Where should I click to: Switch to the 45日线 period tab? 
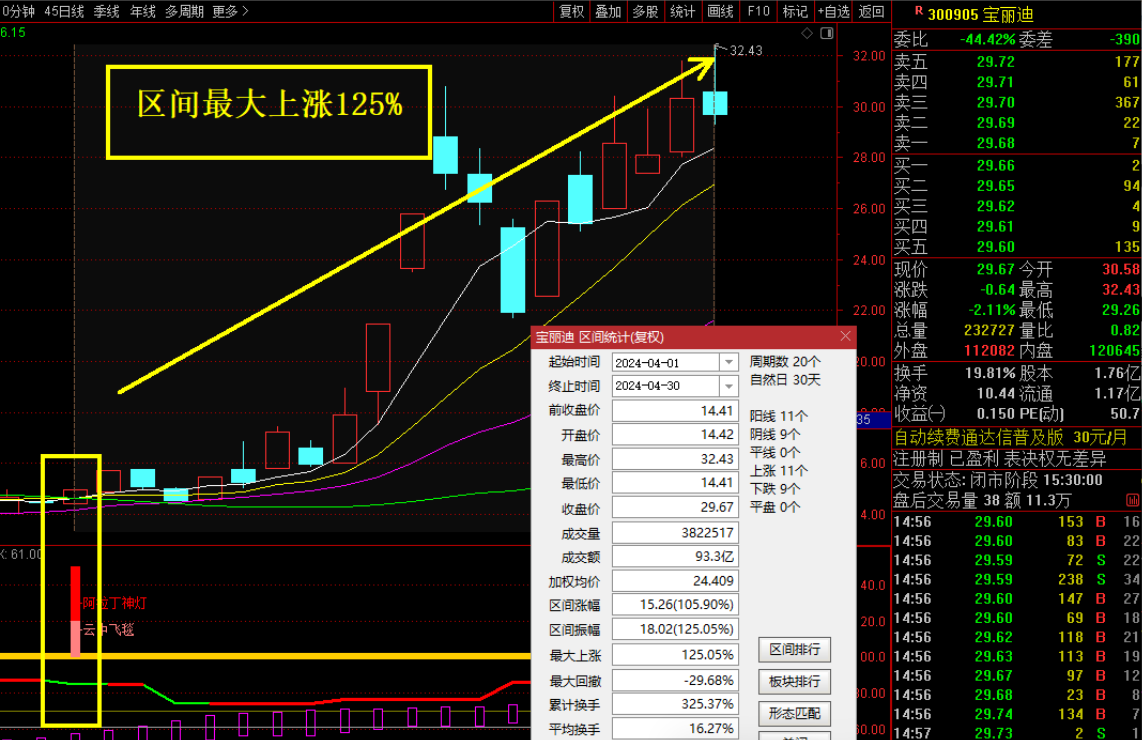pyautogui.click(x=64, y=12)
